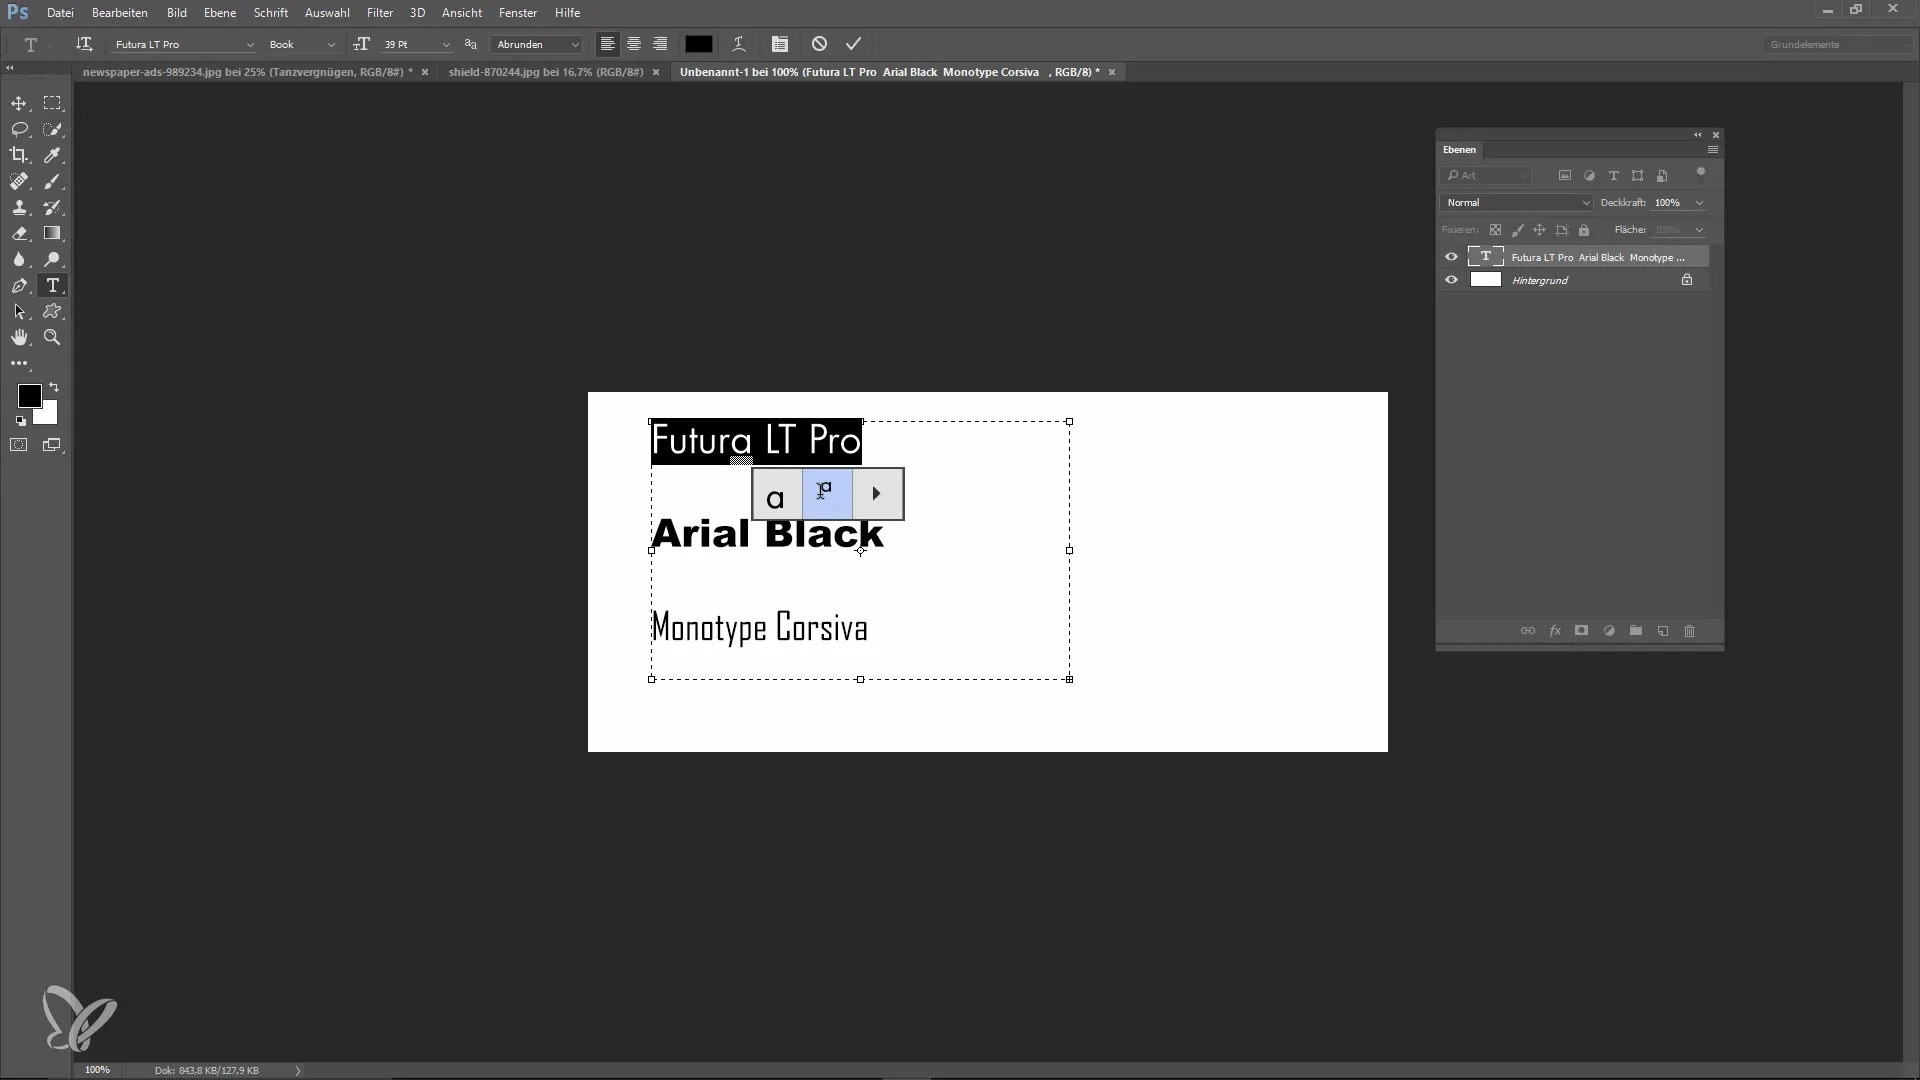Commit current text edits with checkmark

(x=853, y=44)
